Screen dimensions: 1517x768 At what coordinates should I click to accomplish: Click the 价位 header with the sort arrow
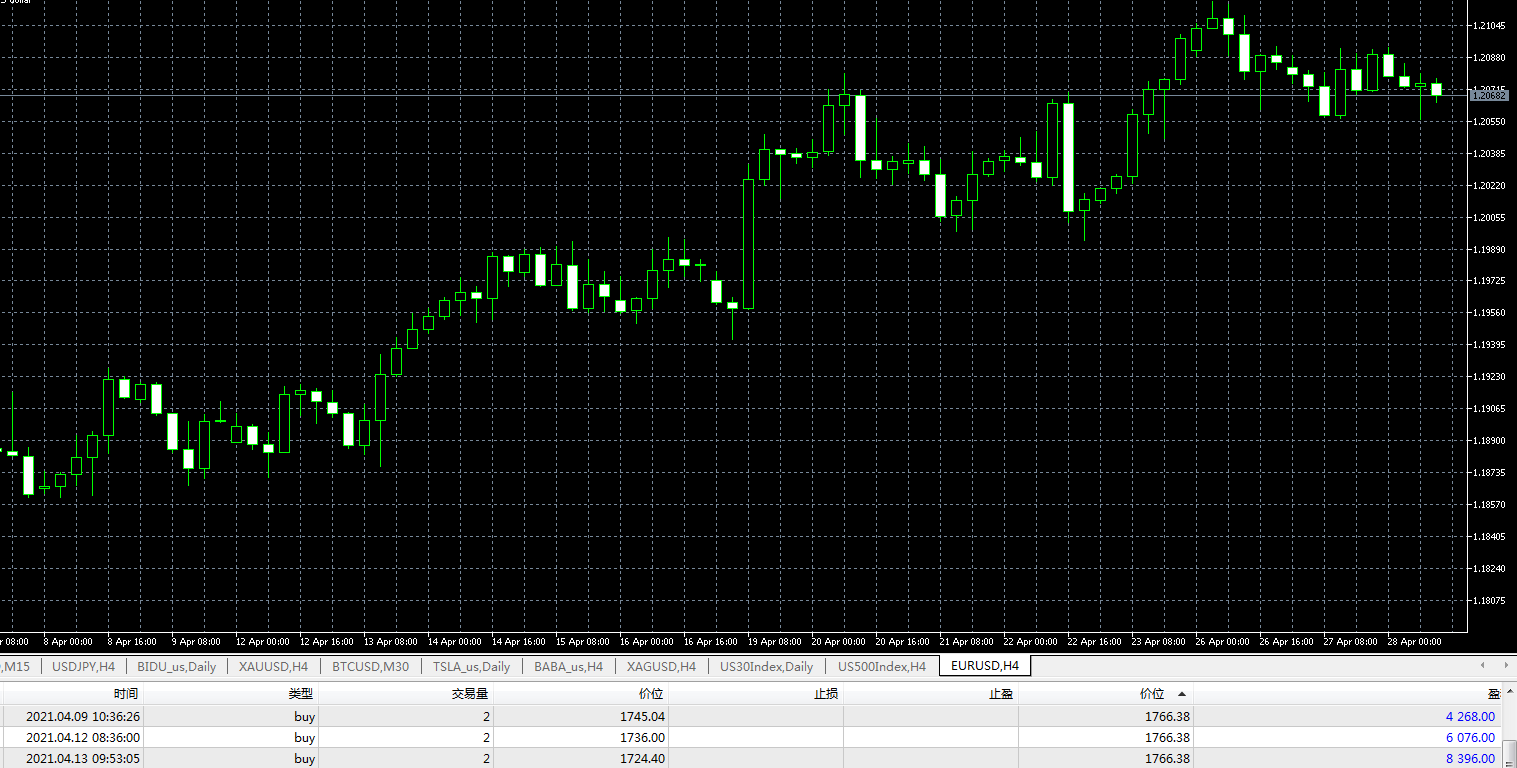click(x=1152, y=694)
